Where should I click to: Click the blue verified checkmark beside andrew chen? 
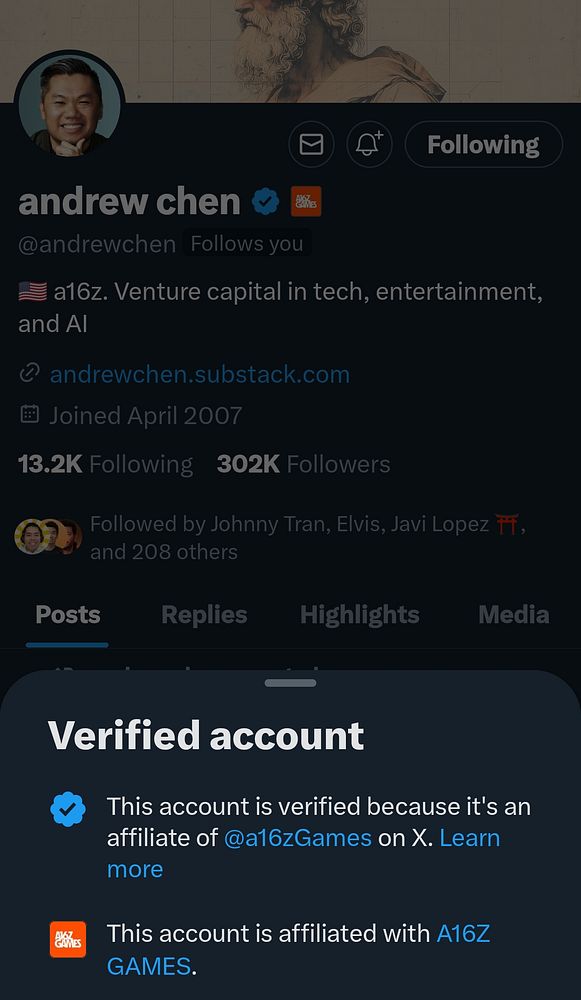click(x=265, y=201)
